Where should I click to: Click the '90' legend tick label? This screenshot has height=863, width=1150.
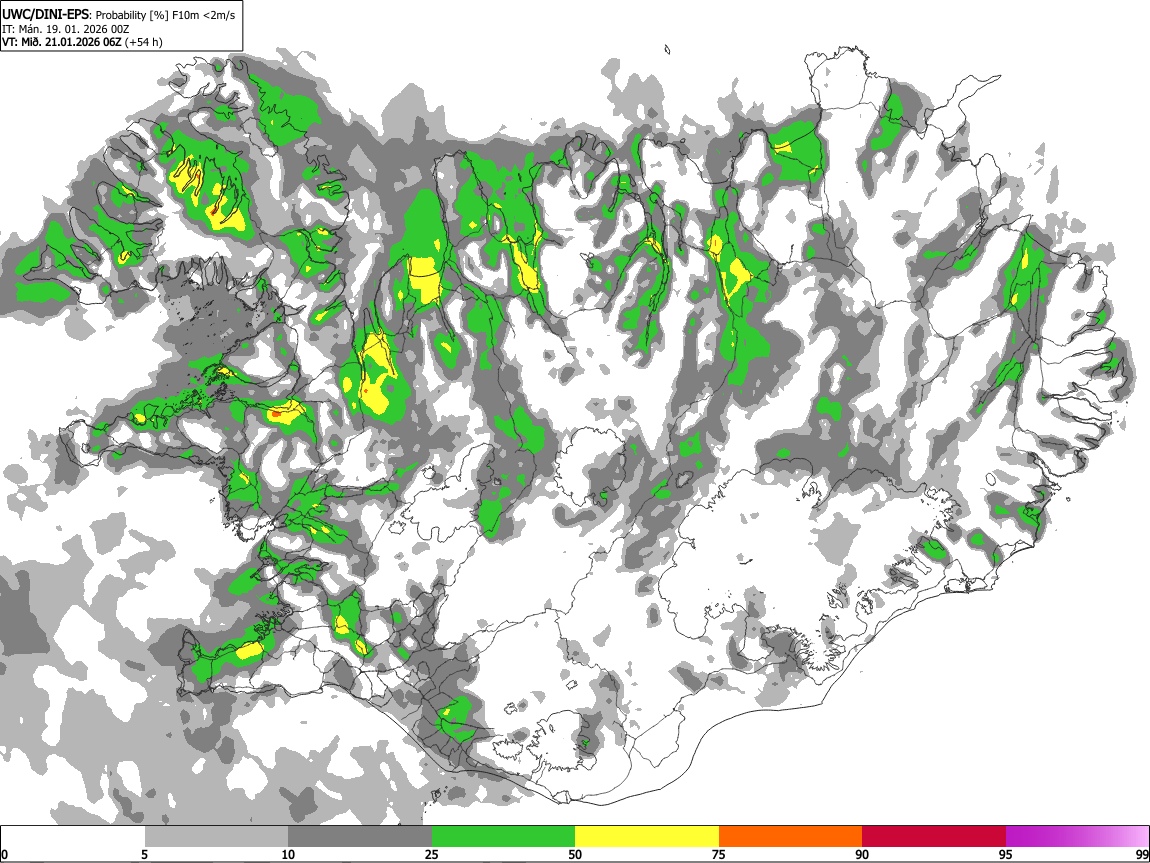click(862, 855)
